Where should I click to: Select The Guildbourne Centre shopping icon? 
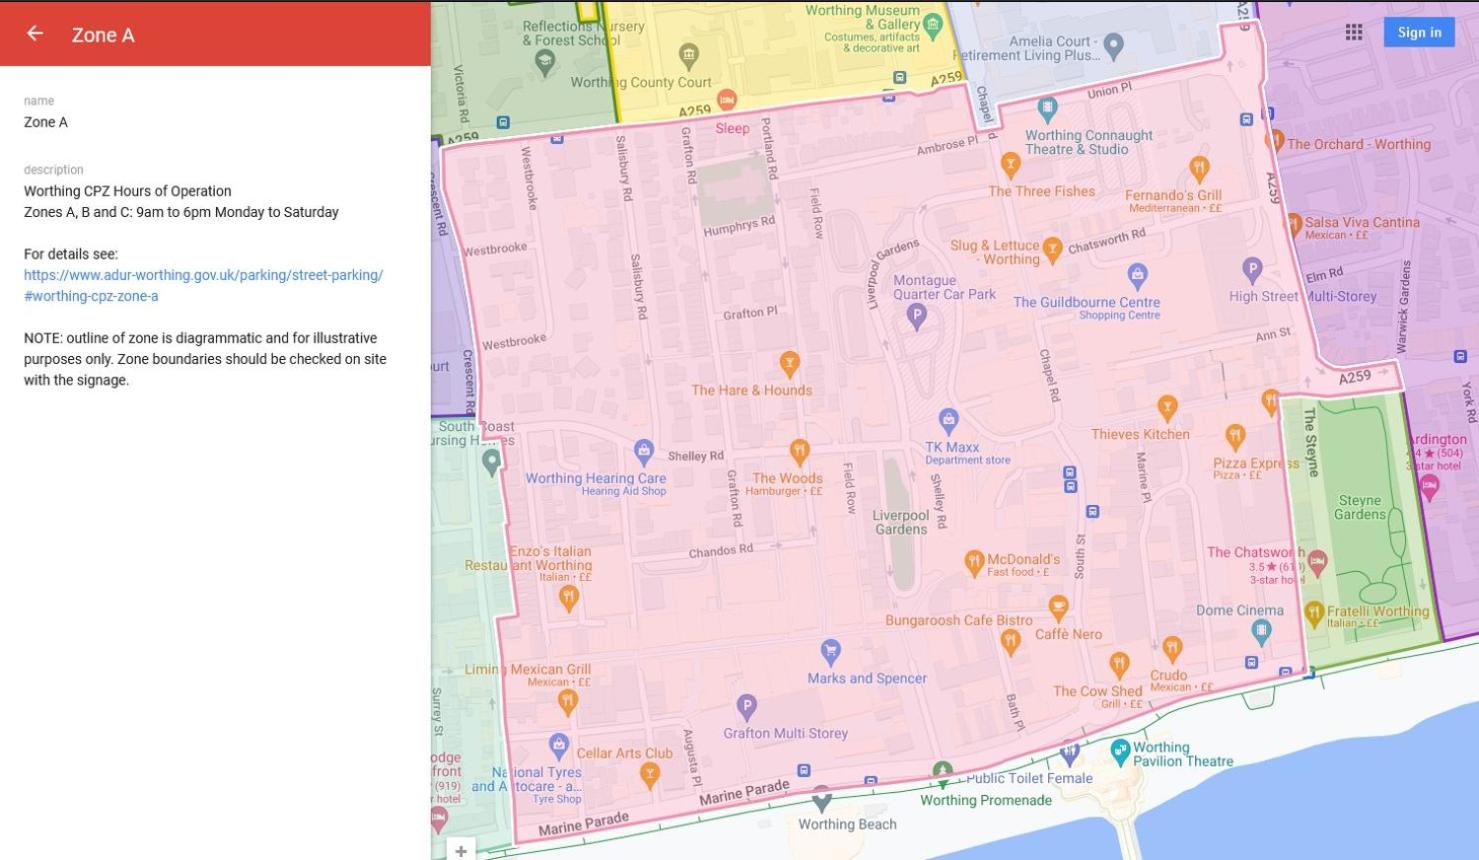click(x=1137, y=275)
